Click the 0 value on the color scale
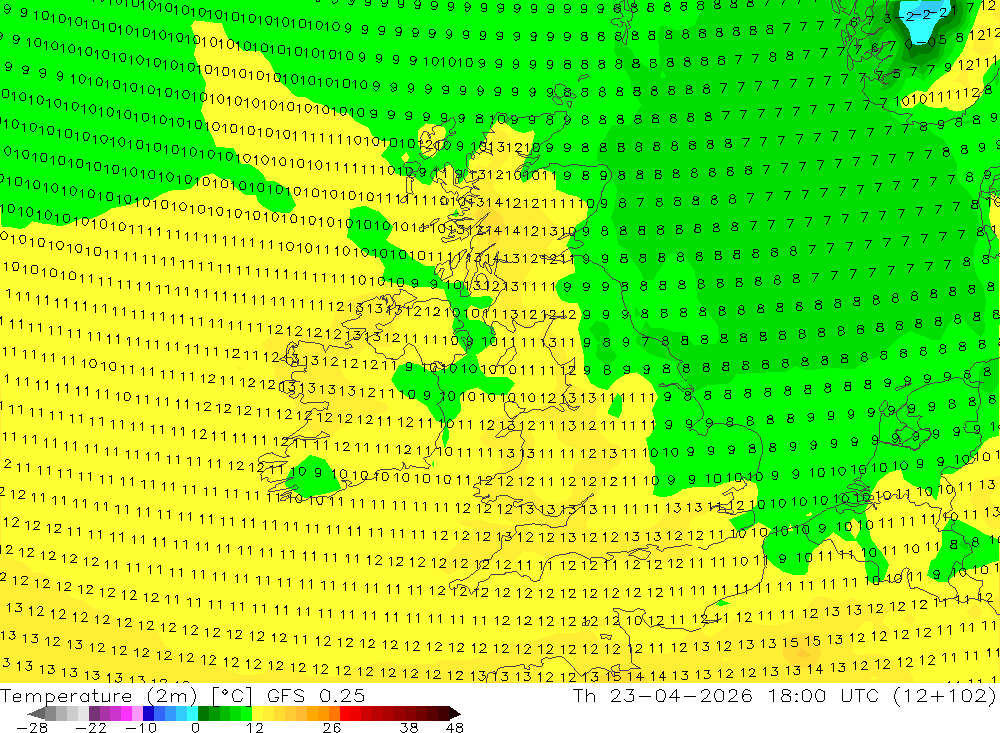Screen dimensions: 1000x733 coord(195,727)
